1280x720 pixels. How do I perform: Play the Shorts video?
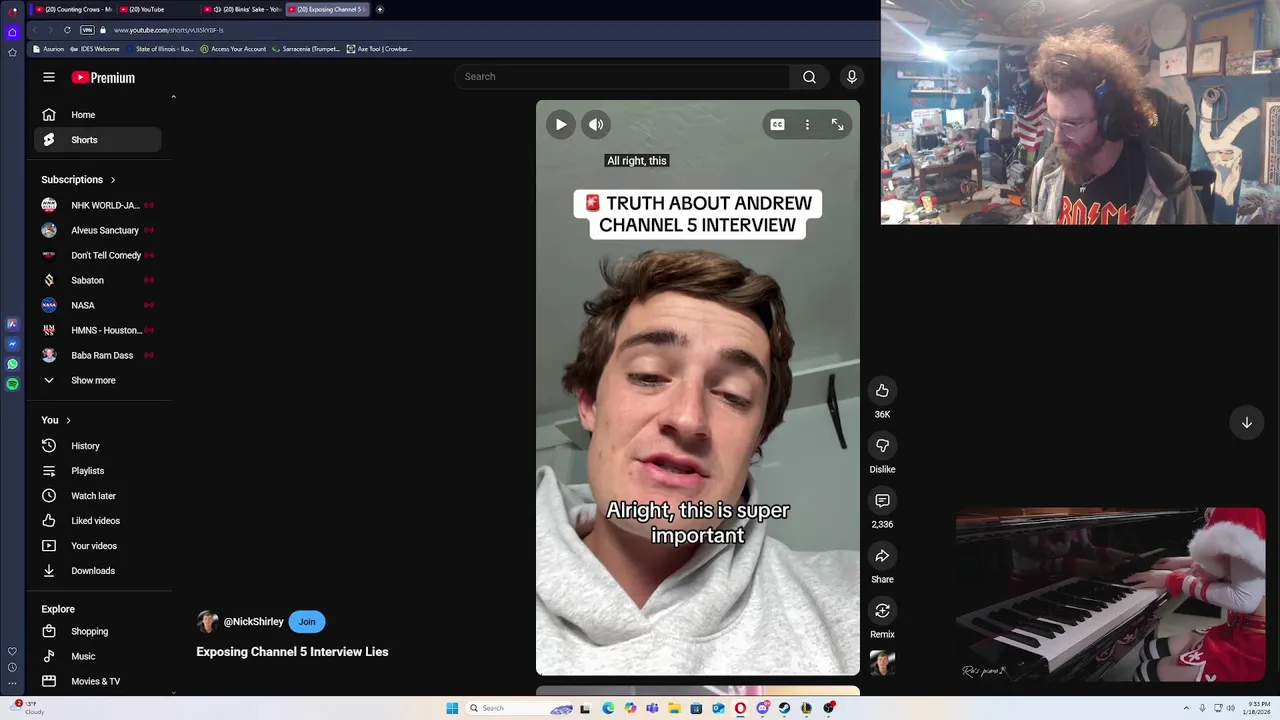point(561,125)
